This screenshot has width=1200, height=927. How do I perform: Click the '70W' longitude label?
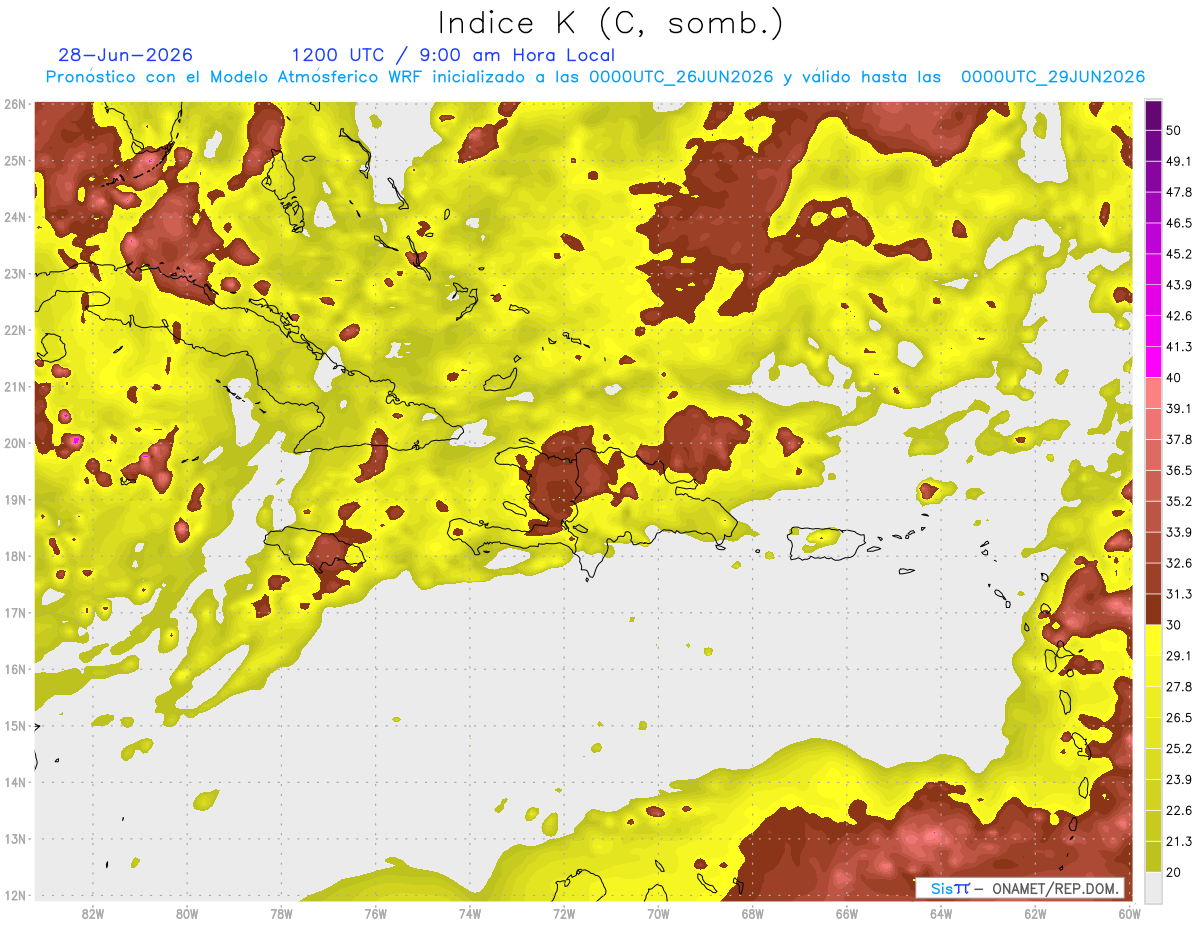(x=658, y=914)
